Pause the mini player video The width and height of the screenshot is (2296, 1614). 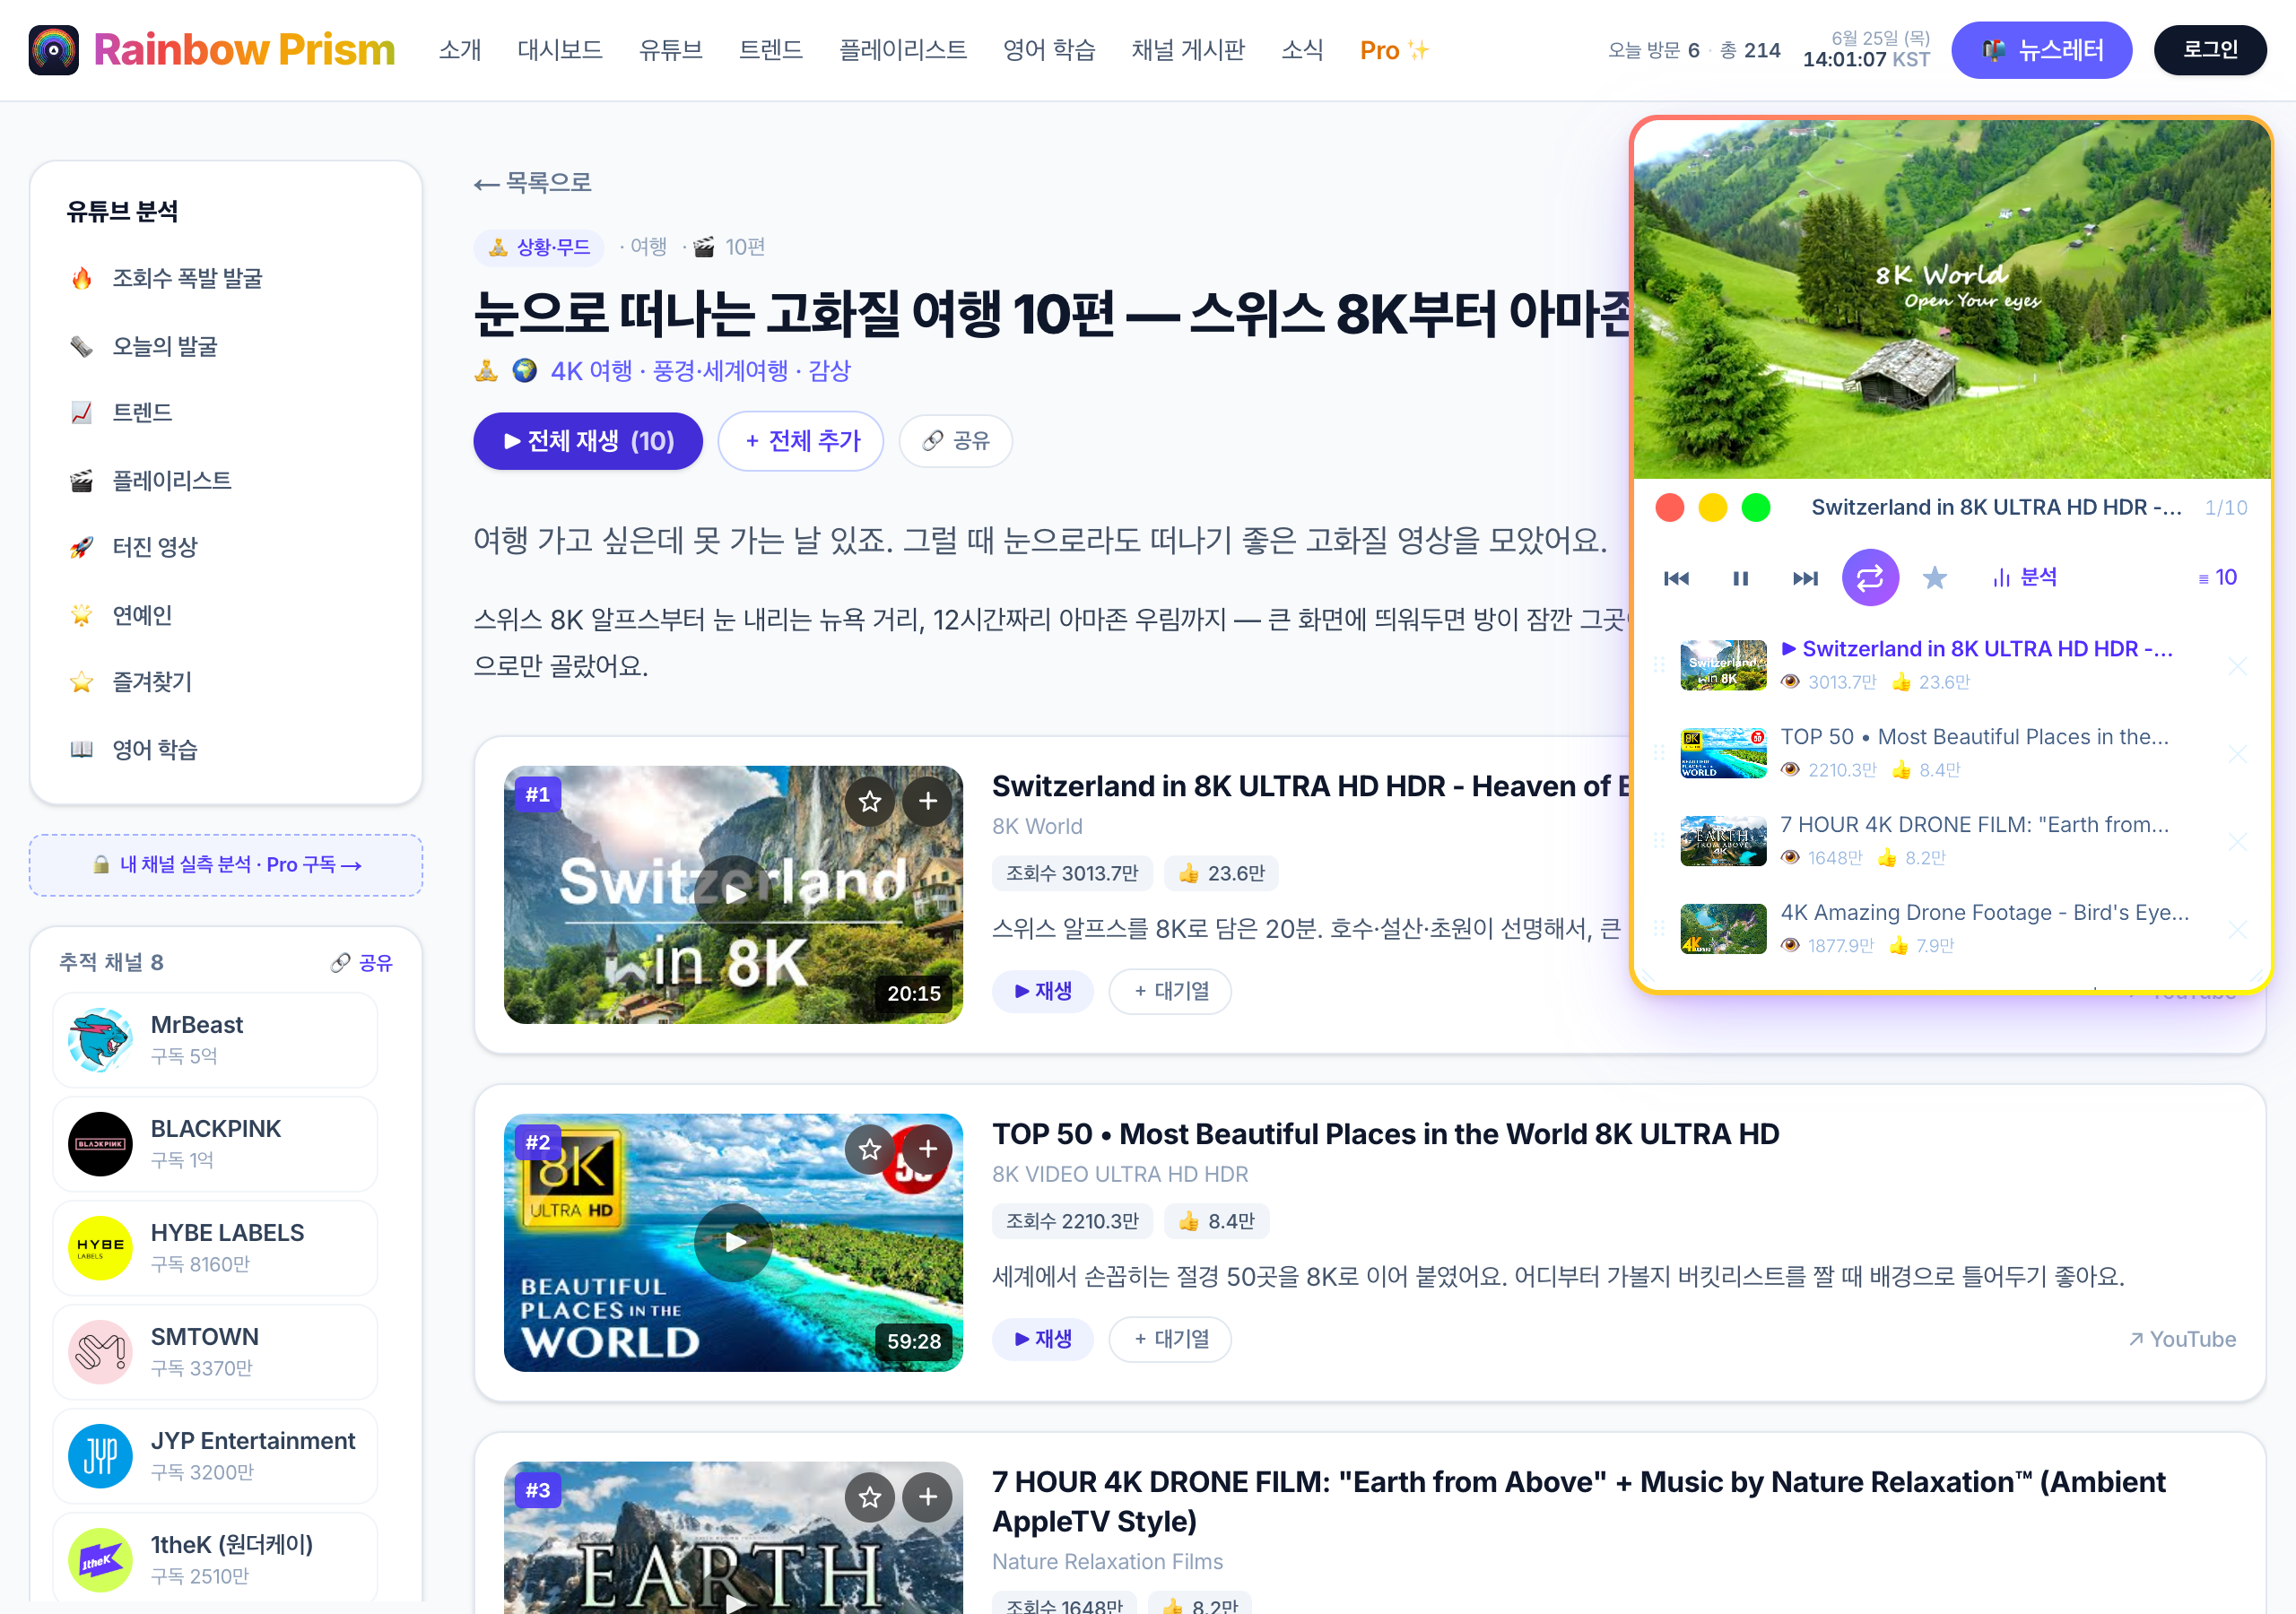click(1740, 578)
